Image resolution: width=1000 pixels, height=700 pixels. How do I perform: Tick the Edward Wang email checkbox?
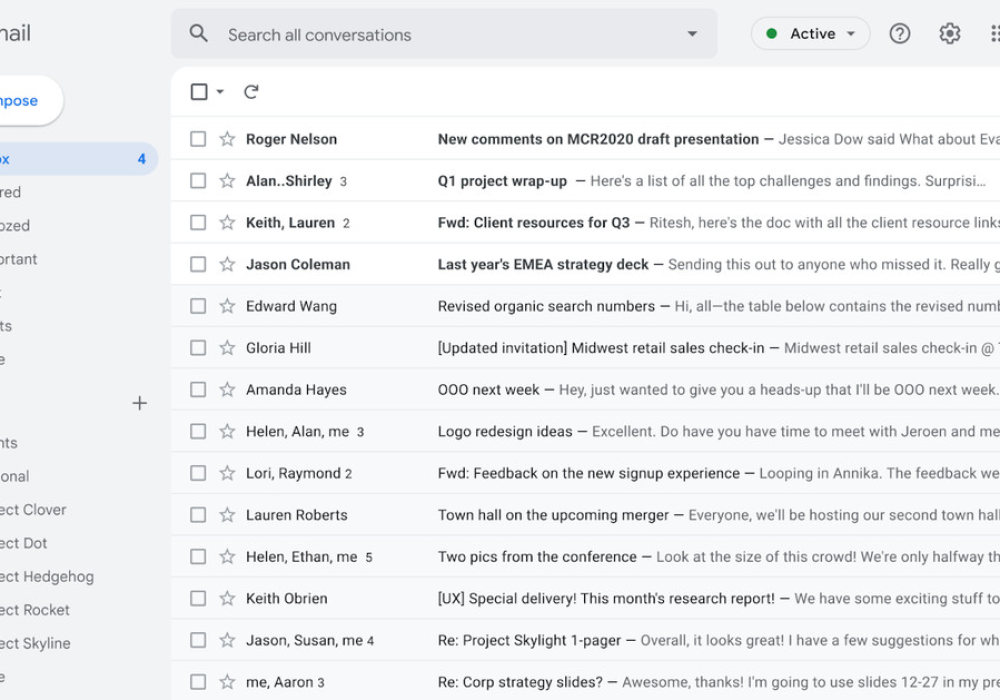[198, 306]
